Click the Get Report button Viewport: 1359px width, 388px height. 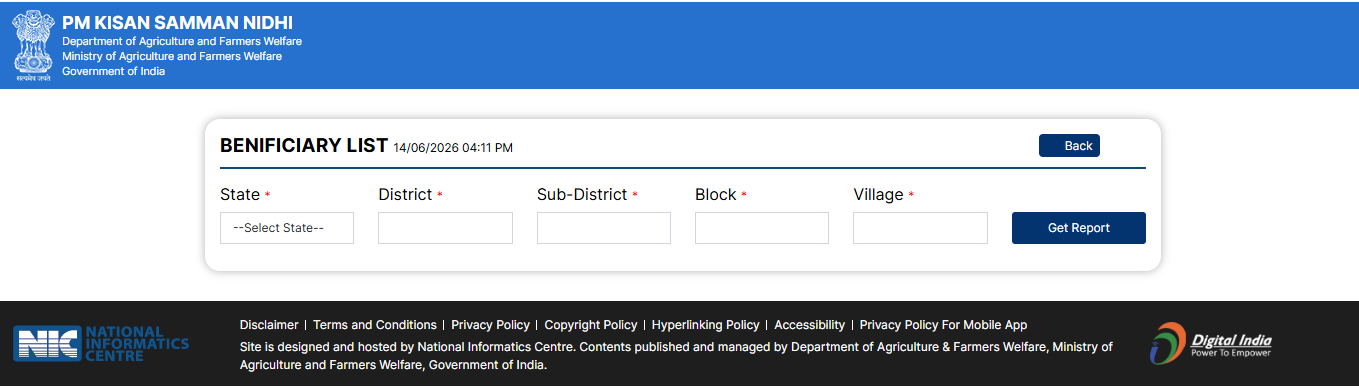coord(1079,228)
